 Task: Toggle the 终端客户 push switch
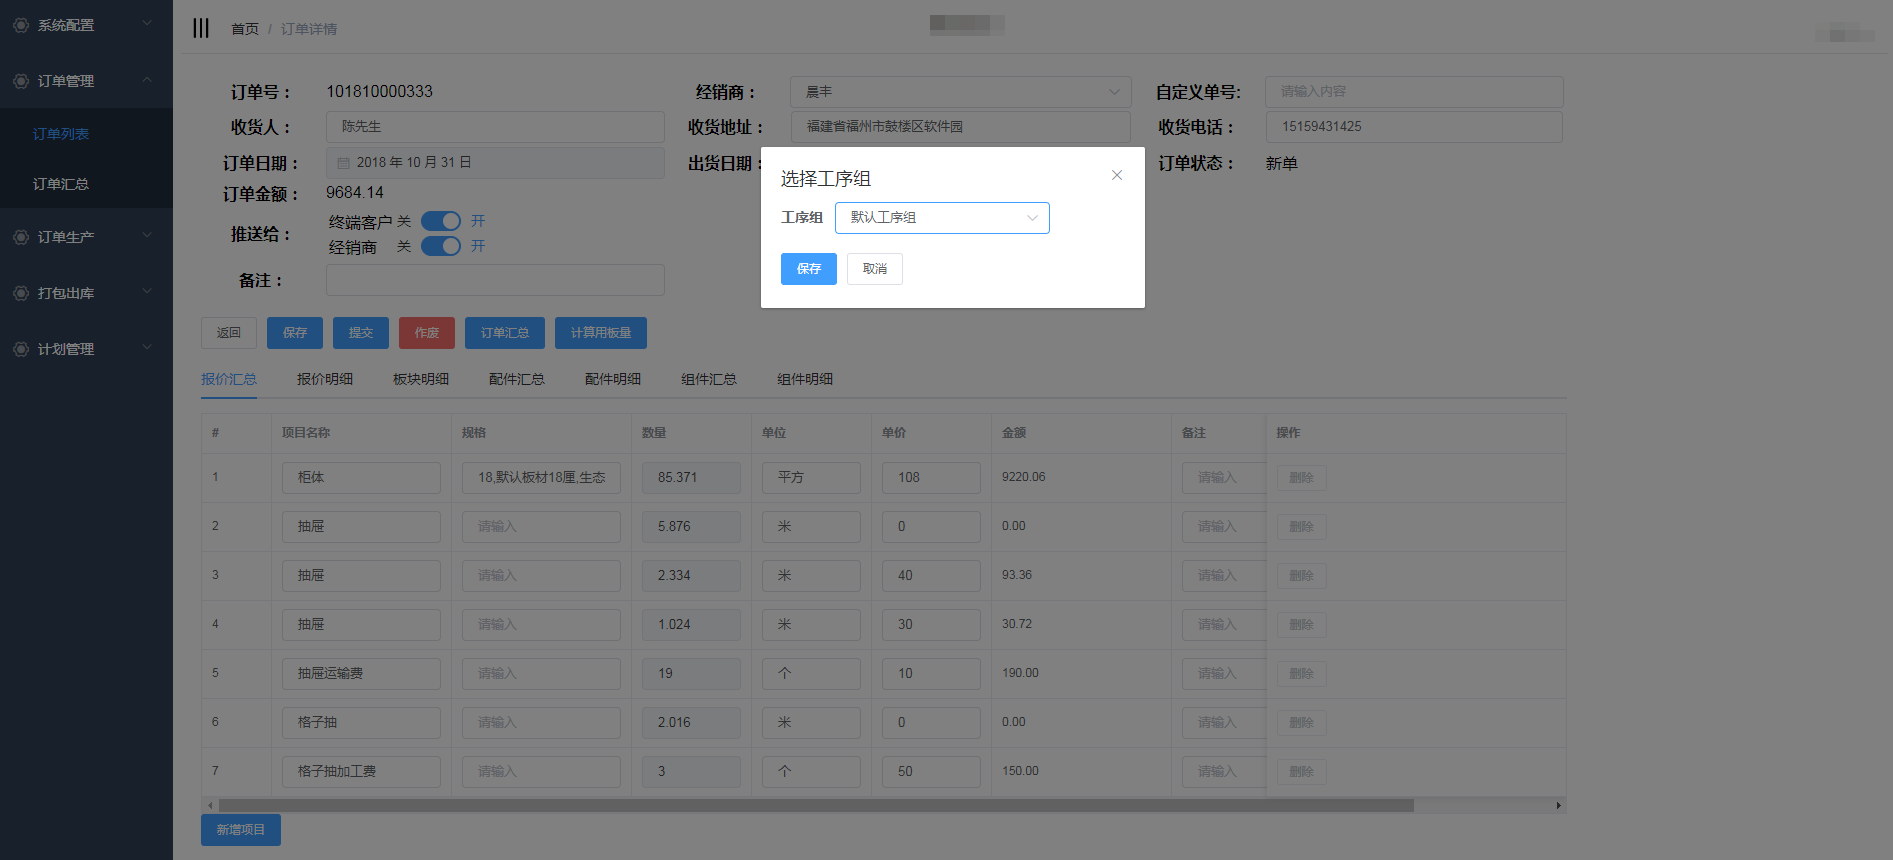(x=440, y=221)
